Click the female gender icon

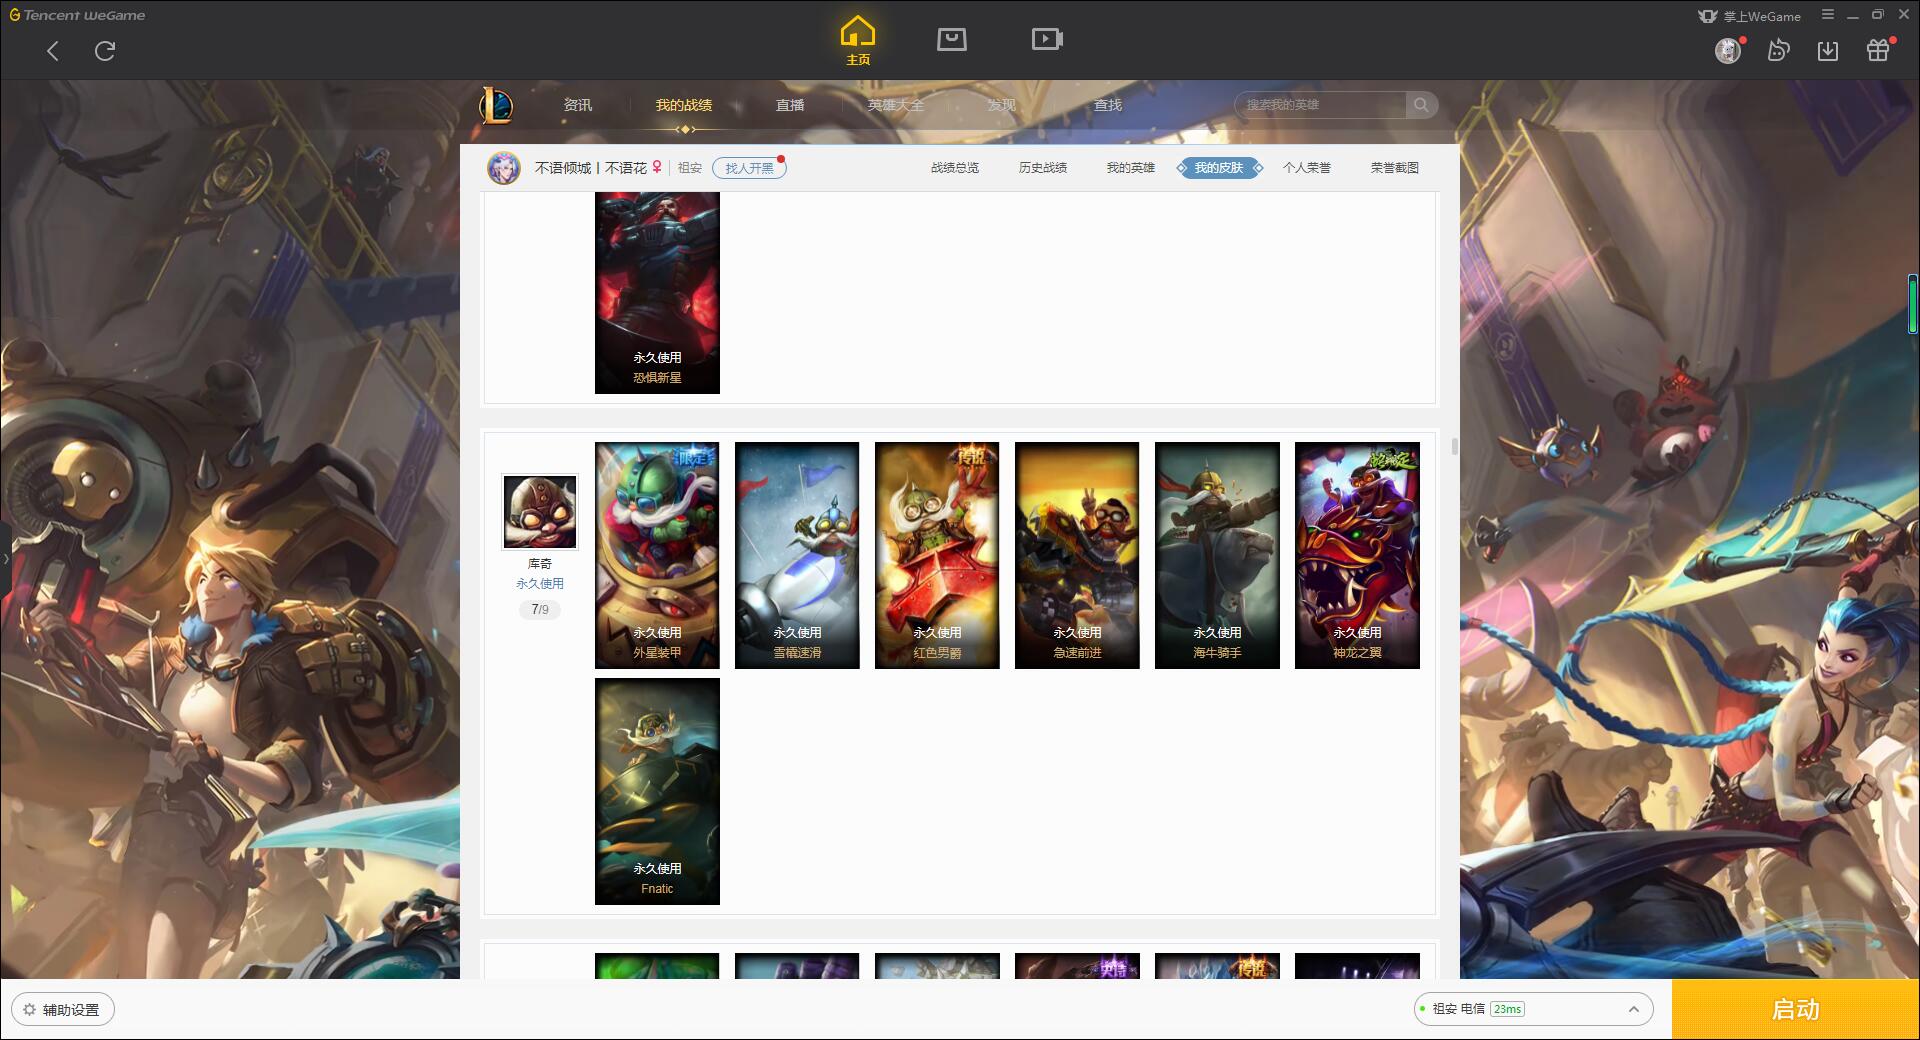tap(657, 168)
